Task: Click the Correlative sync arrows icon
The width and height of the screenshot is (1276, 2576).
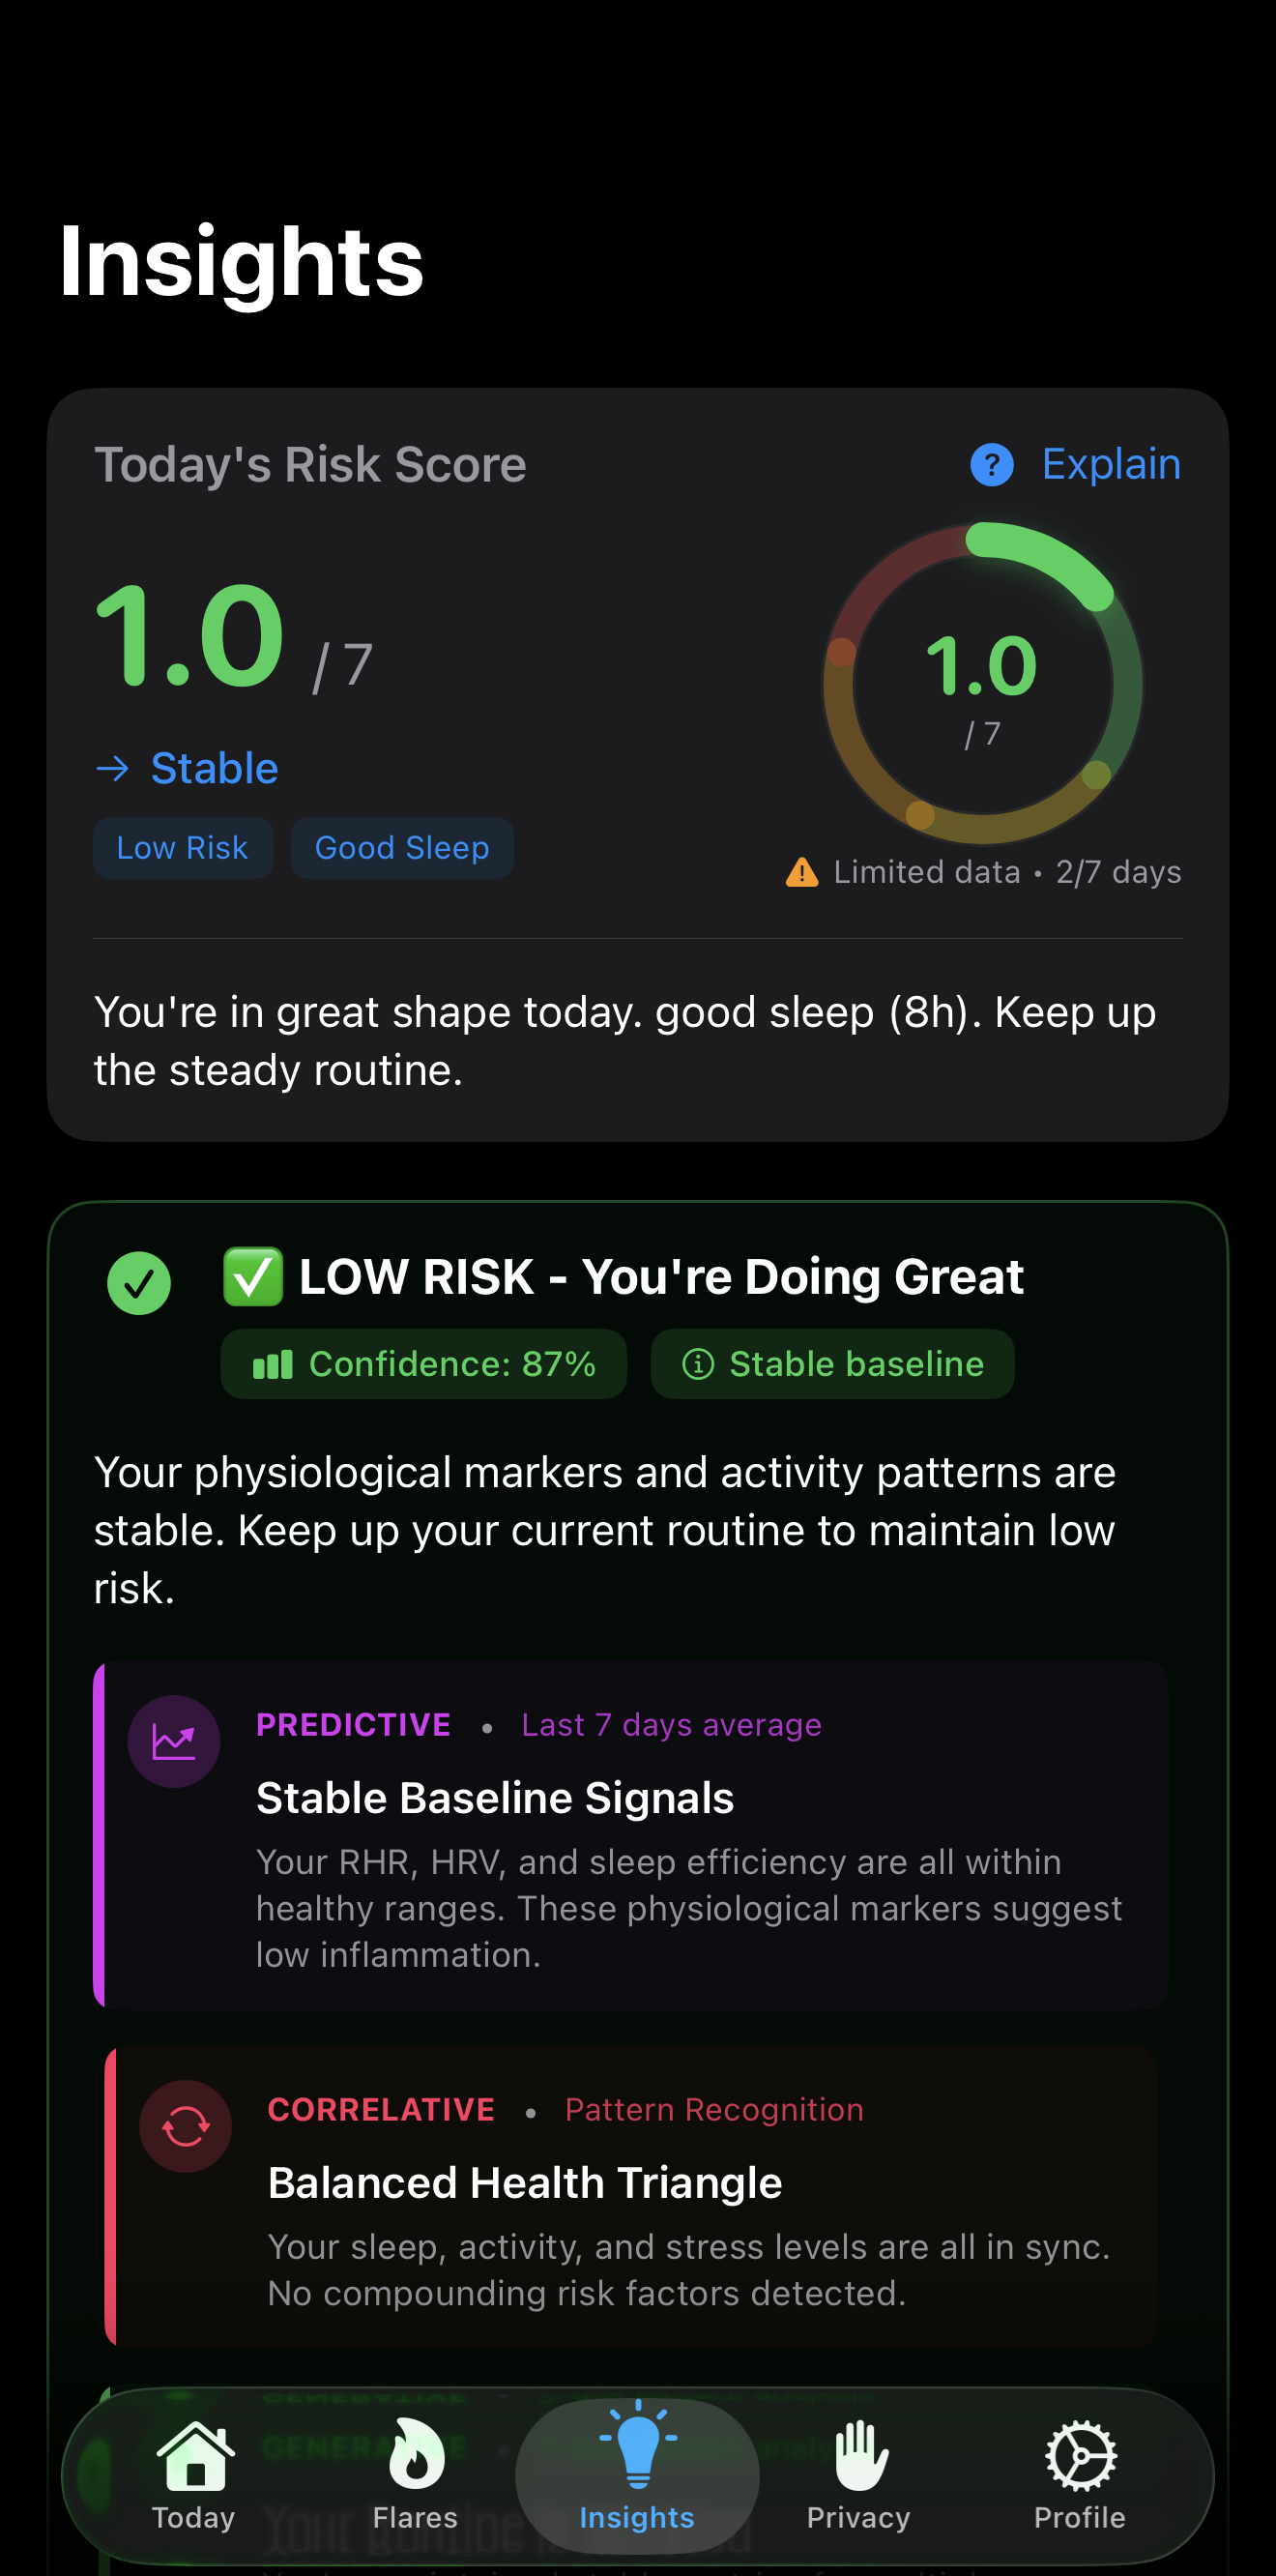Action: pos(185,2126)
